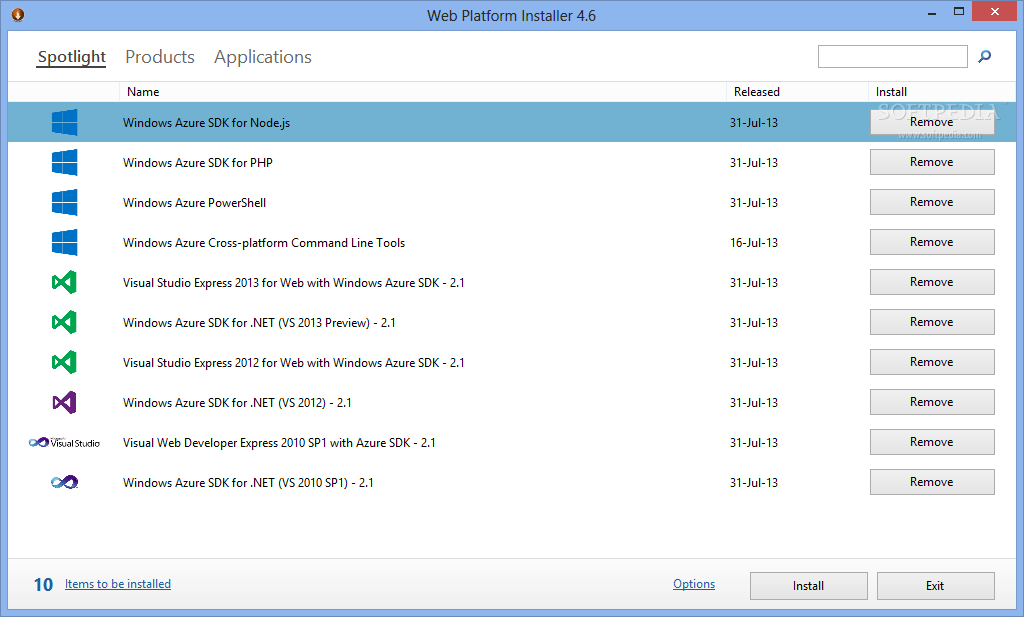Remove Windows Azure SDK for PHP
This screenshot has height=617, width=1024.
(932, 162)
